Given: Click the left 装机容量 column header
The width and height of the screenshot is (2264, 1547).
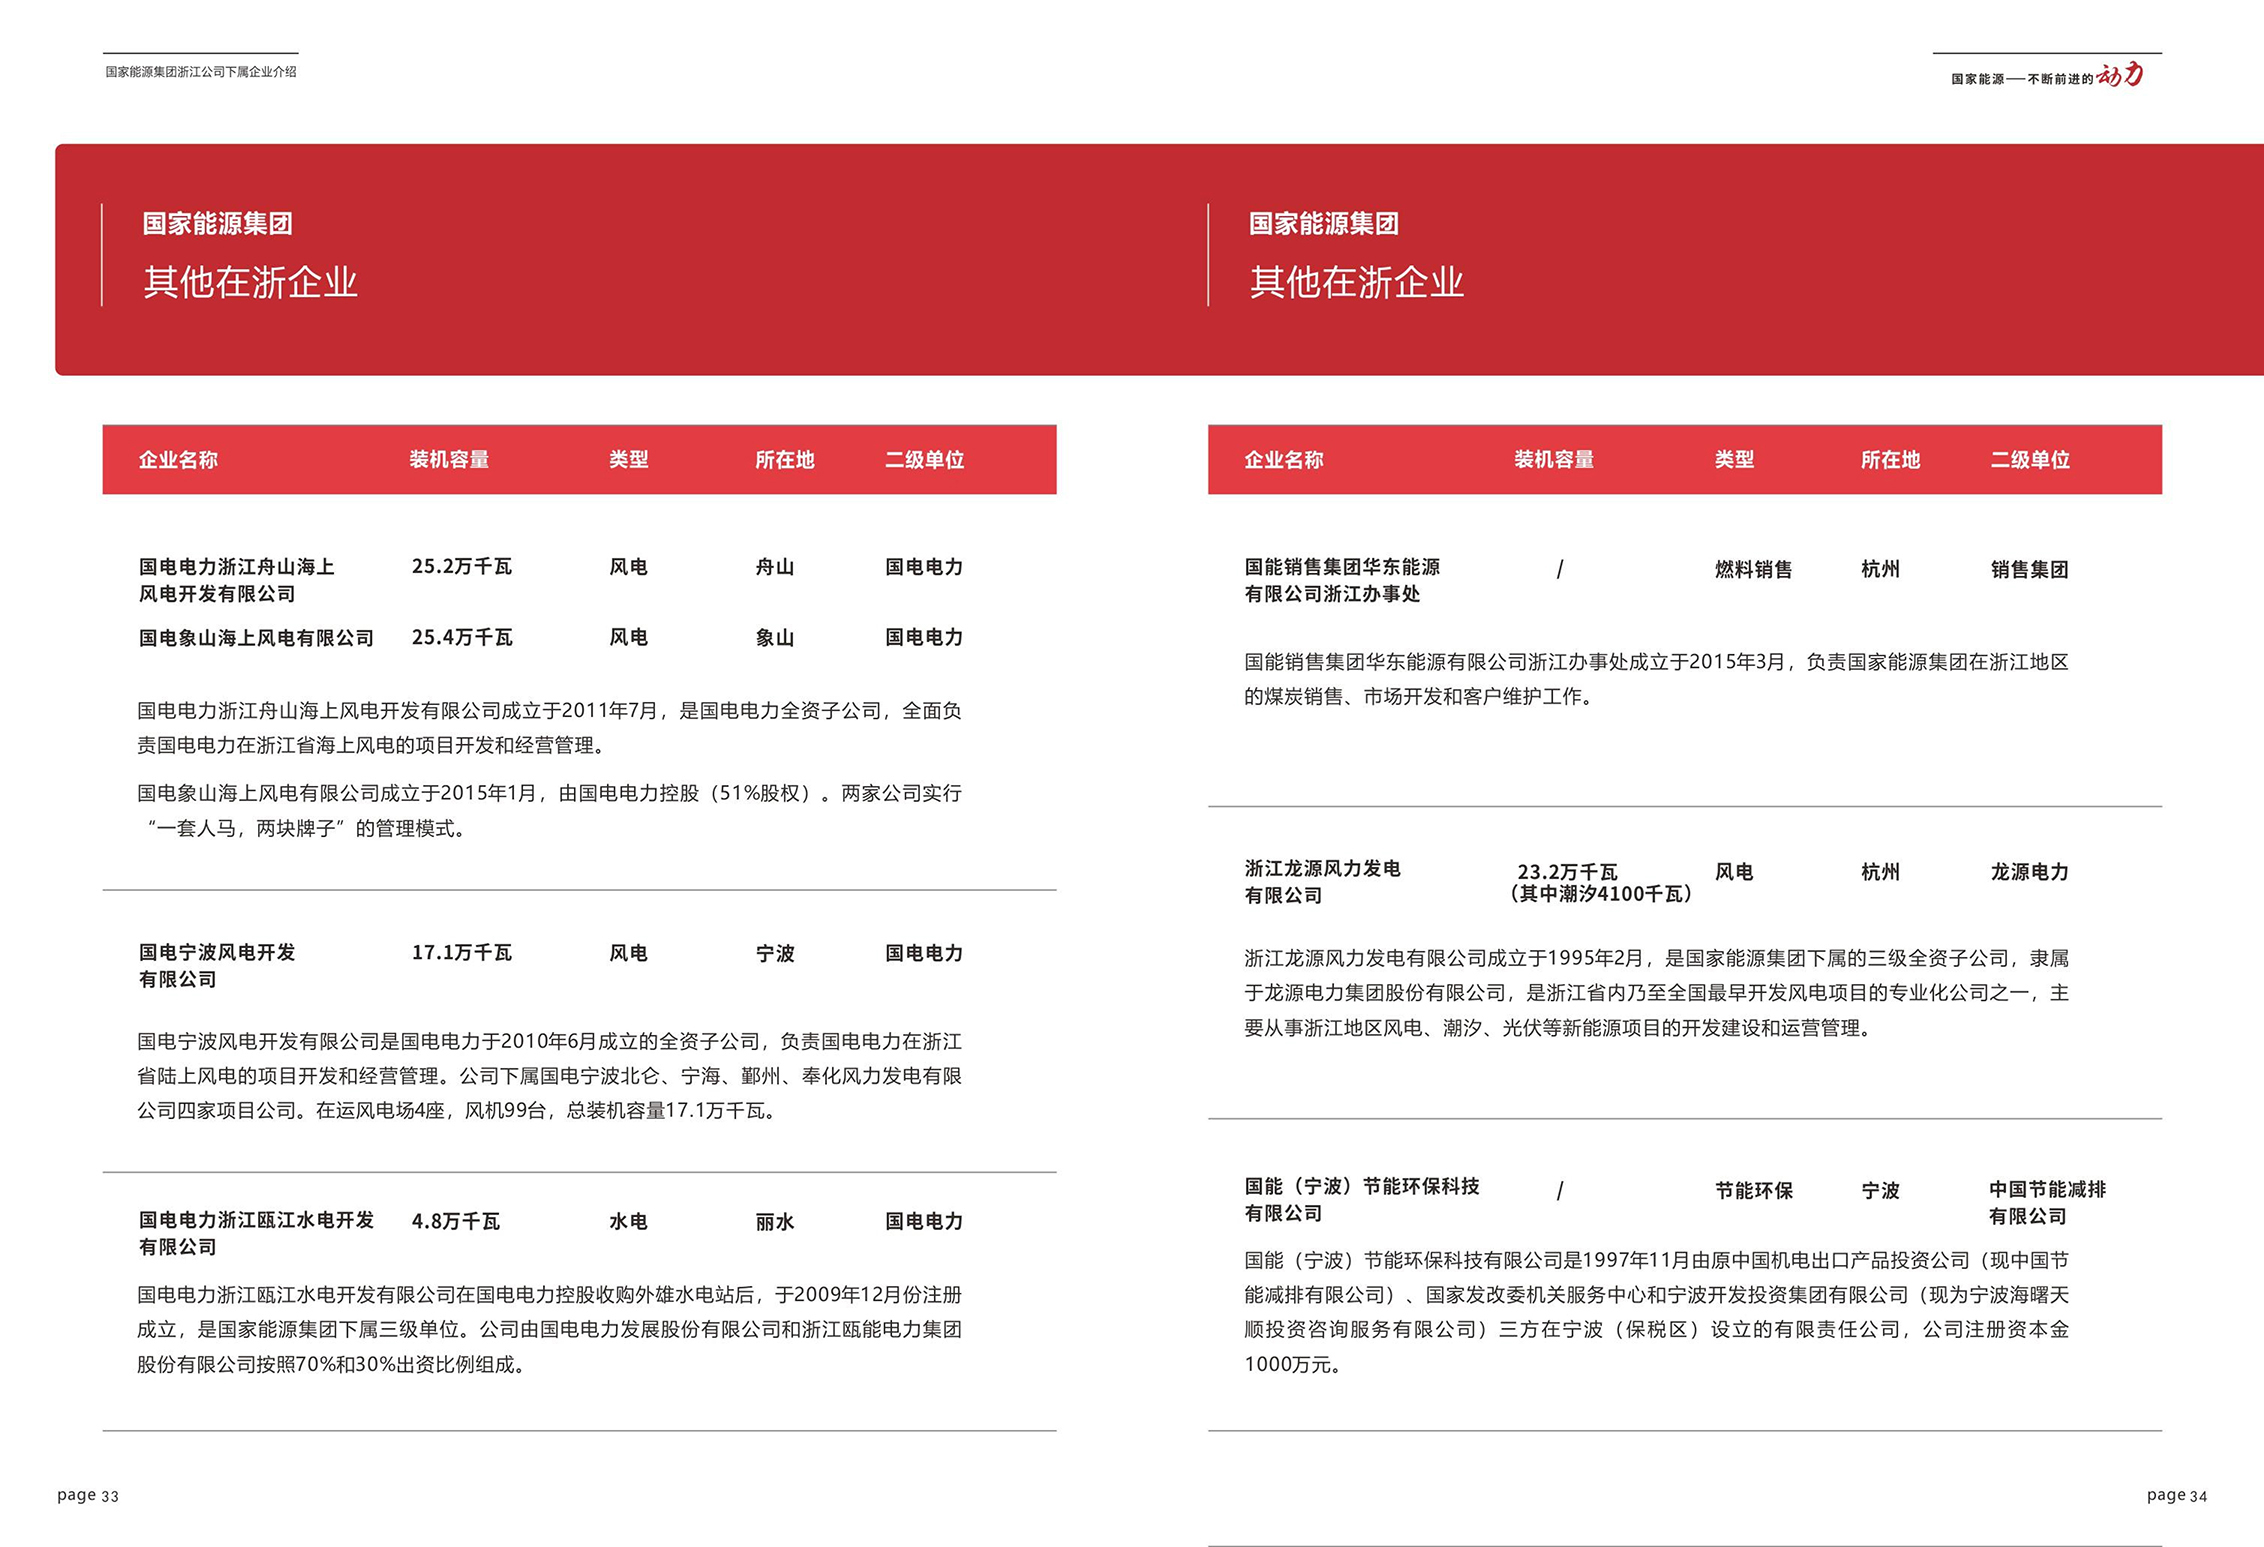Looking at the screenshot, I should coord(449,460).
